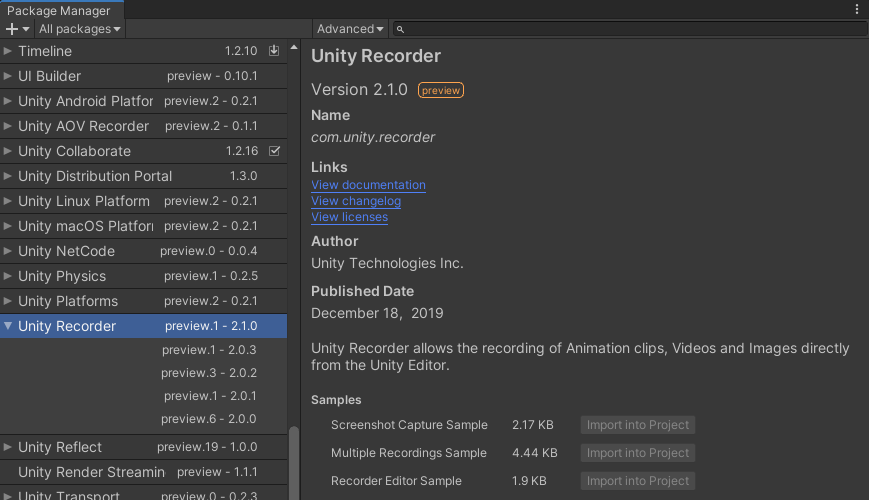
Task: Open the View changelog link
Action: (x=356, y=201)
